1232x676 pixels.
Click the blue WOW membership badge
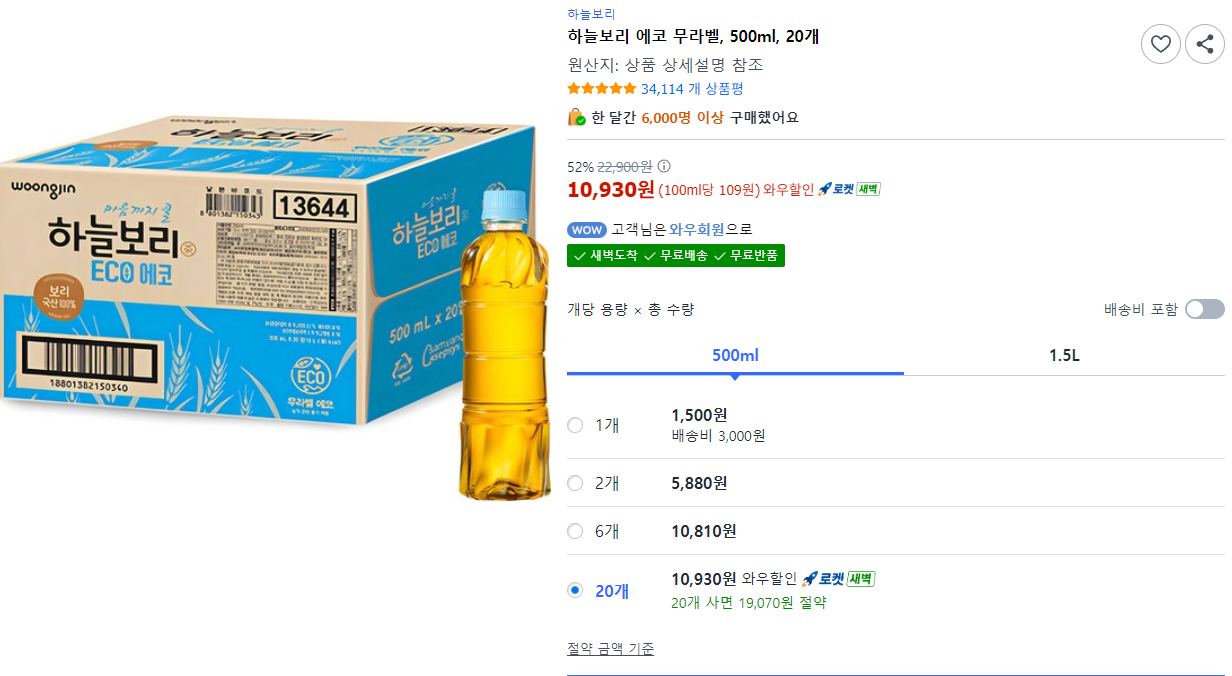(586, 230)
